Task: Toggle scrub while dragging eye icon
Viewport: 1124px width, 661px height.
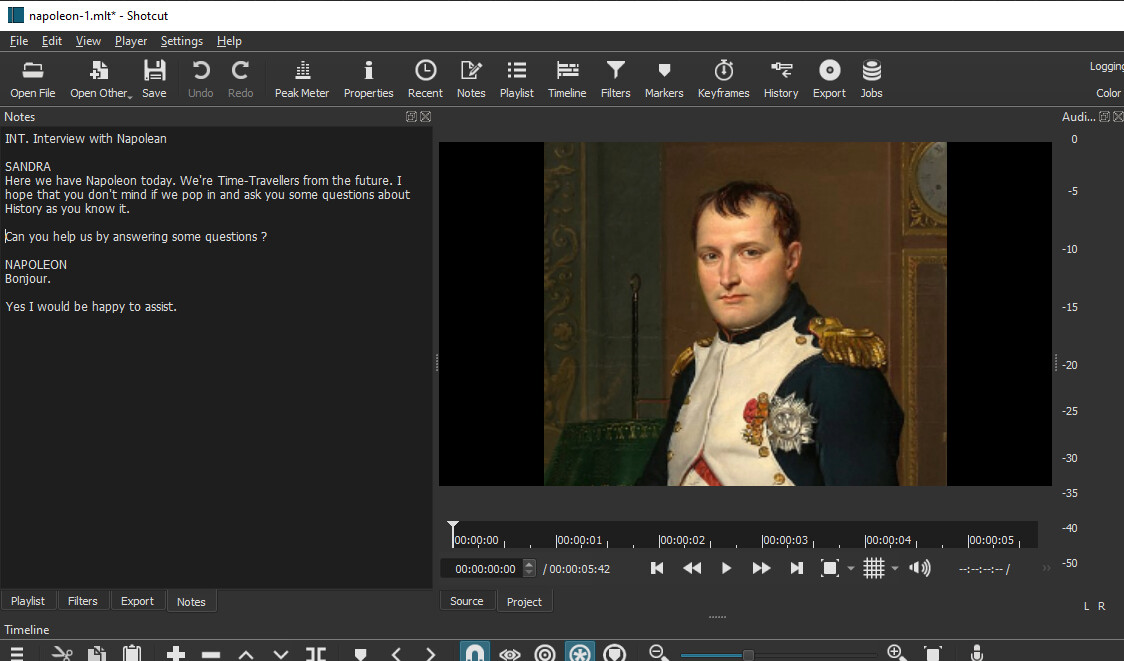Action: 510,653
